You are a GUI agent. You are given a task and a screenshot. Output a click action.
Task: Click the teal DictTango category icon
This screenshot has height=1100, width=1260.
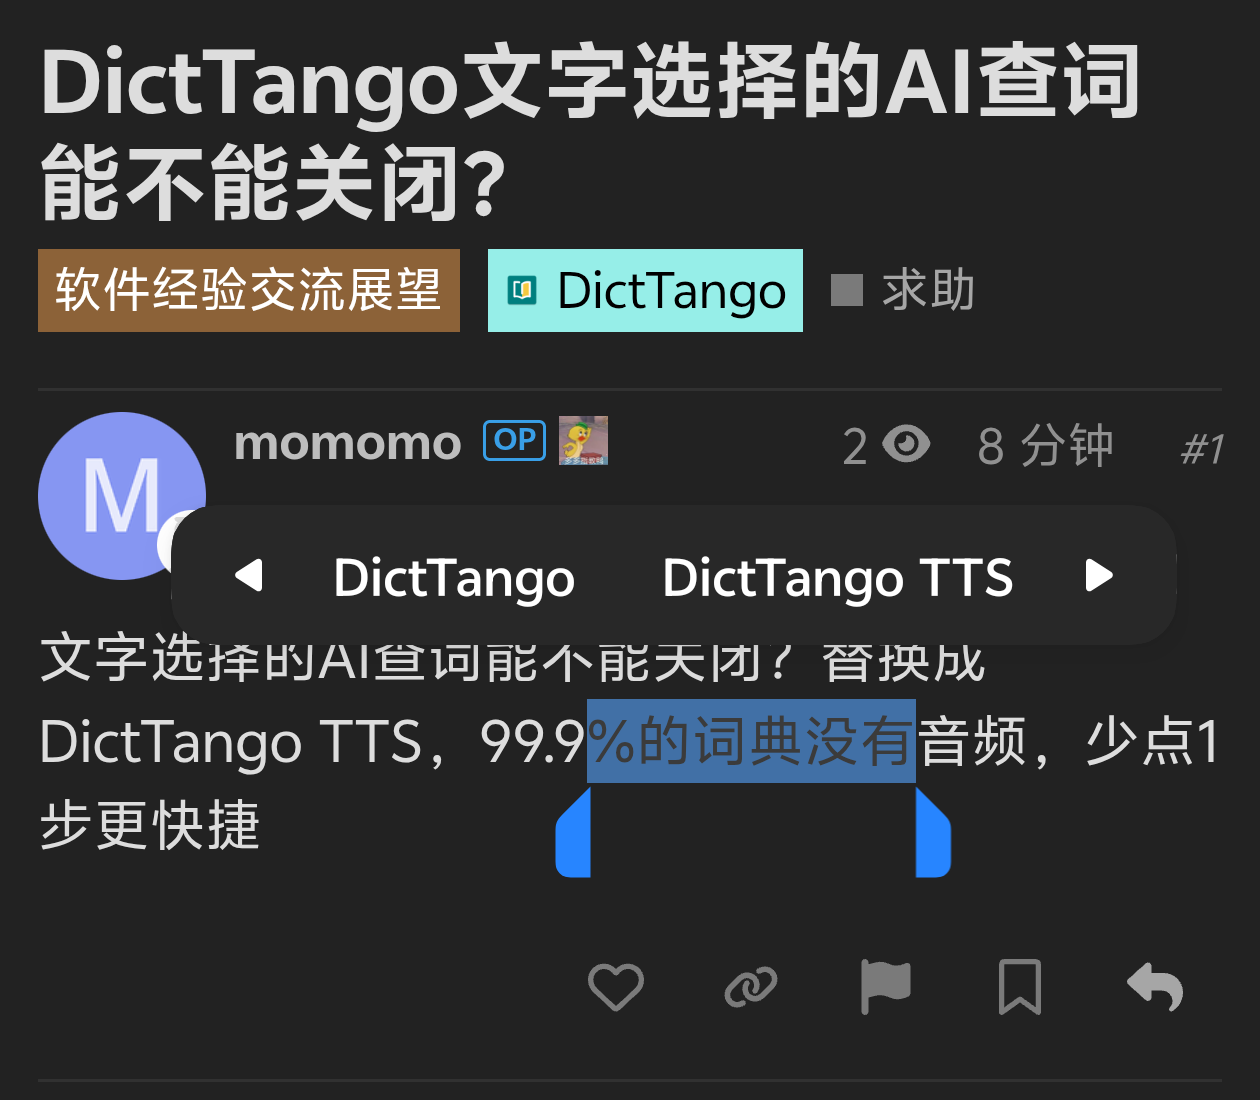pyautogui.click(x=523, y=290)
